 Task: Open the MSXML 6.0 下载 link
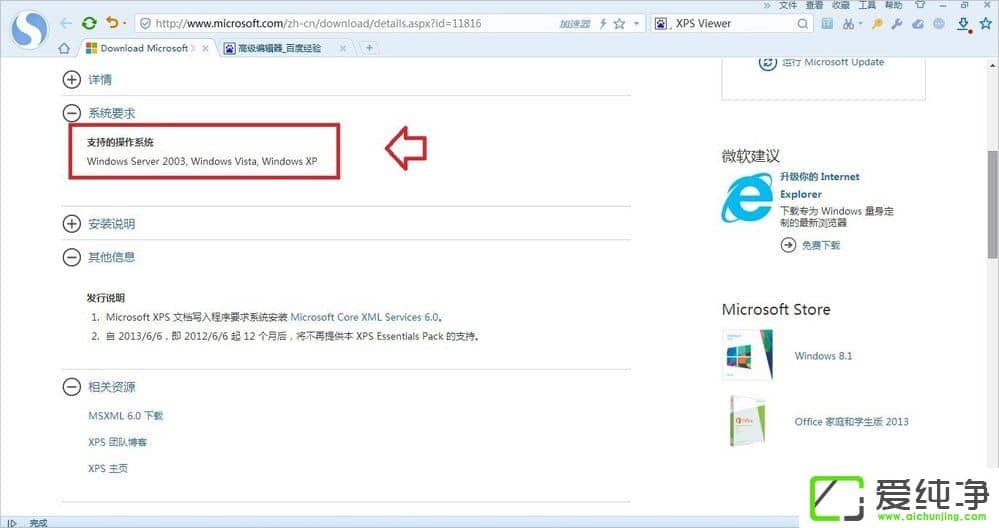tap(126, 416)
